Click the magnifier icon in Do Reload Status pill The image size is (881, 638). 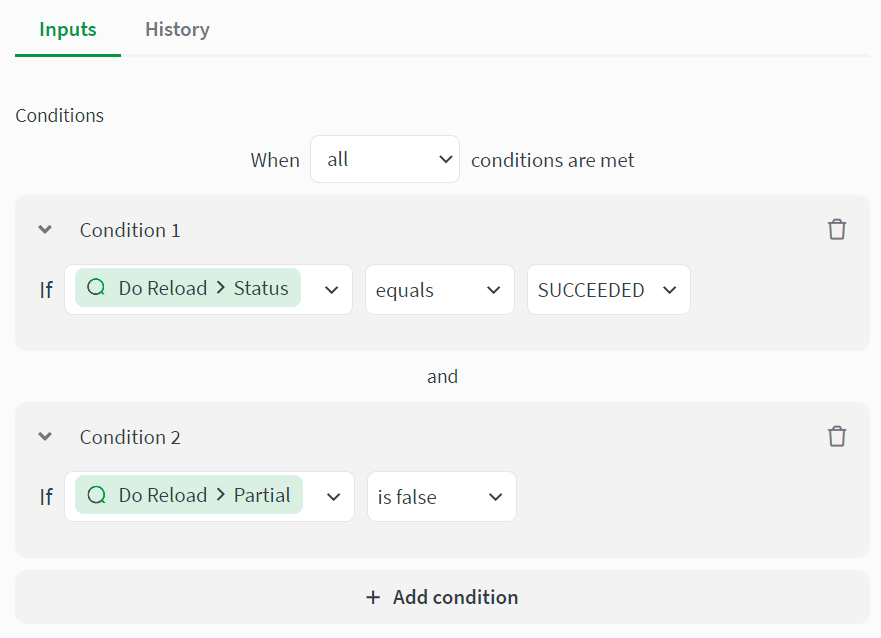point(95,288)
